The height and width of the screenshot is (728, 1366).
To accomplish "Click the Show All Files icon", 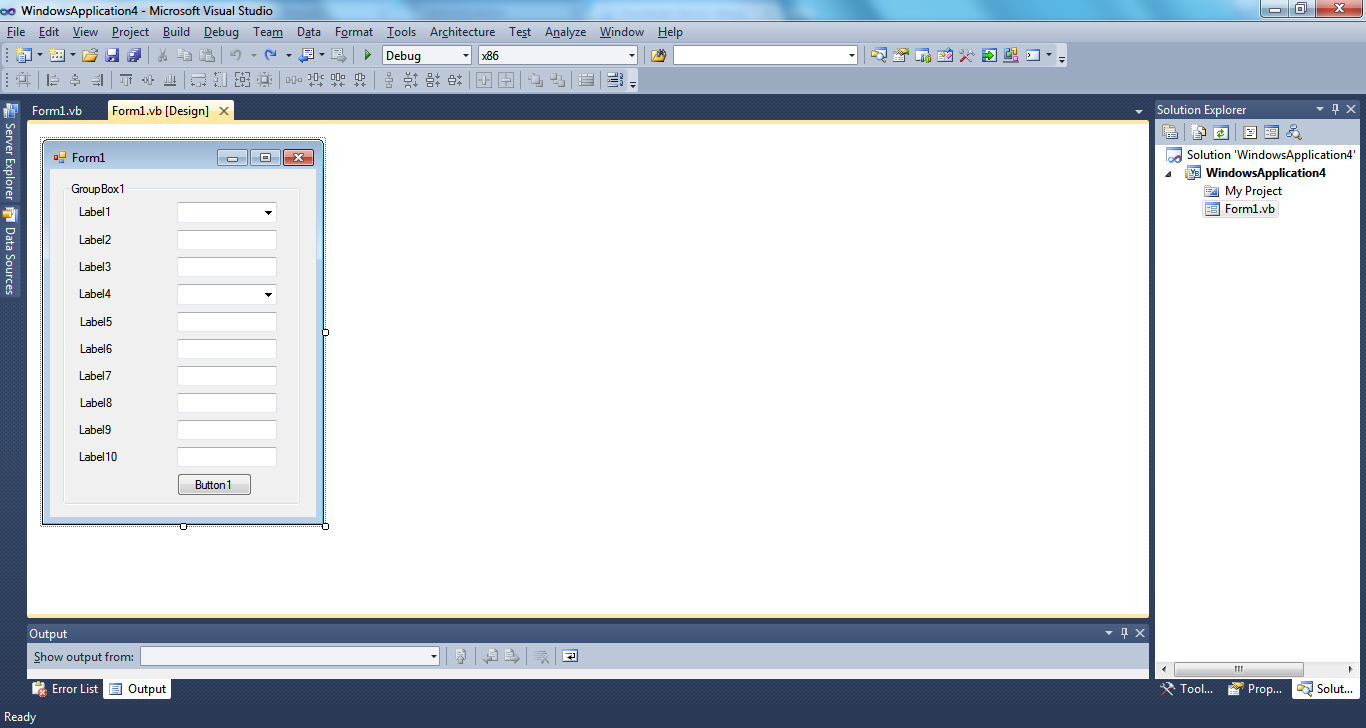I will [x=1198, y=131].
